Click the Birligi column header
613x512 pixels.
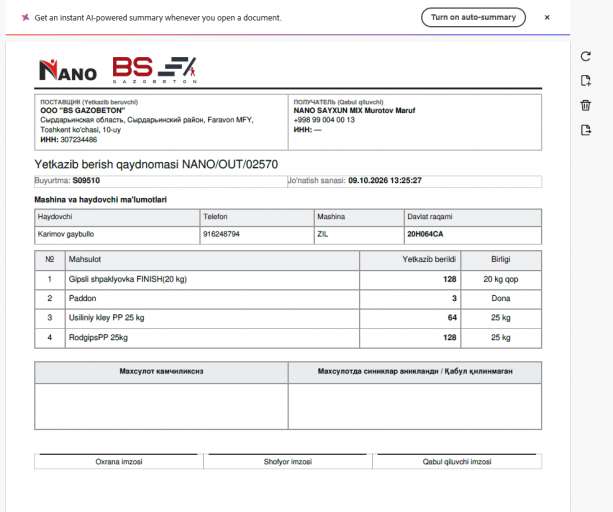[x=500, y=259]
